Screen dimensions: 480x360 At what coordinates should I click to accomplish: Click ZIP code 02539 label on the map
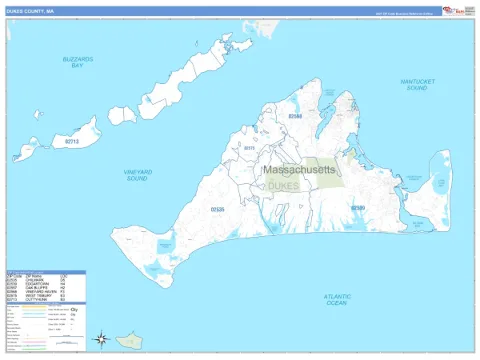click(x=358, y=208)
